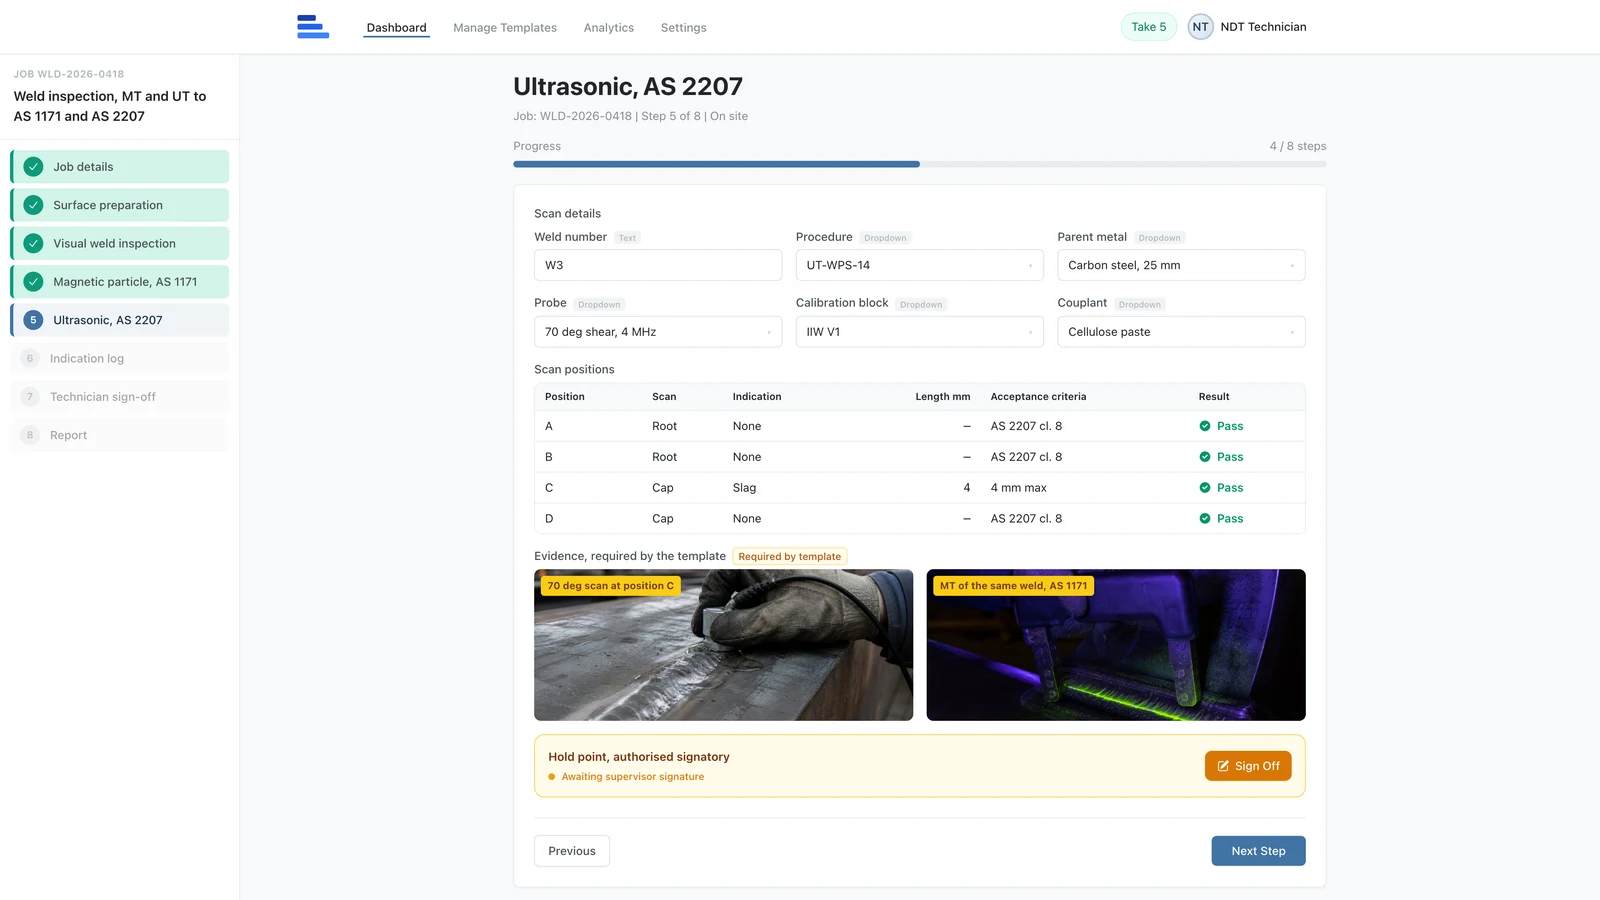Viewport: 1600px width, 900px height.
Task: Click the Visual weld inspection checkmark icon
Action: pyautogui.click(x=33, y=243)
